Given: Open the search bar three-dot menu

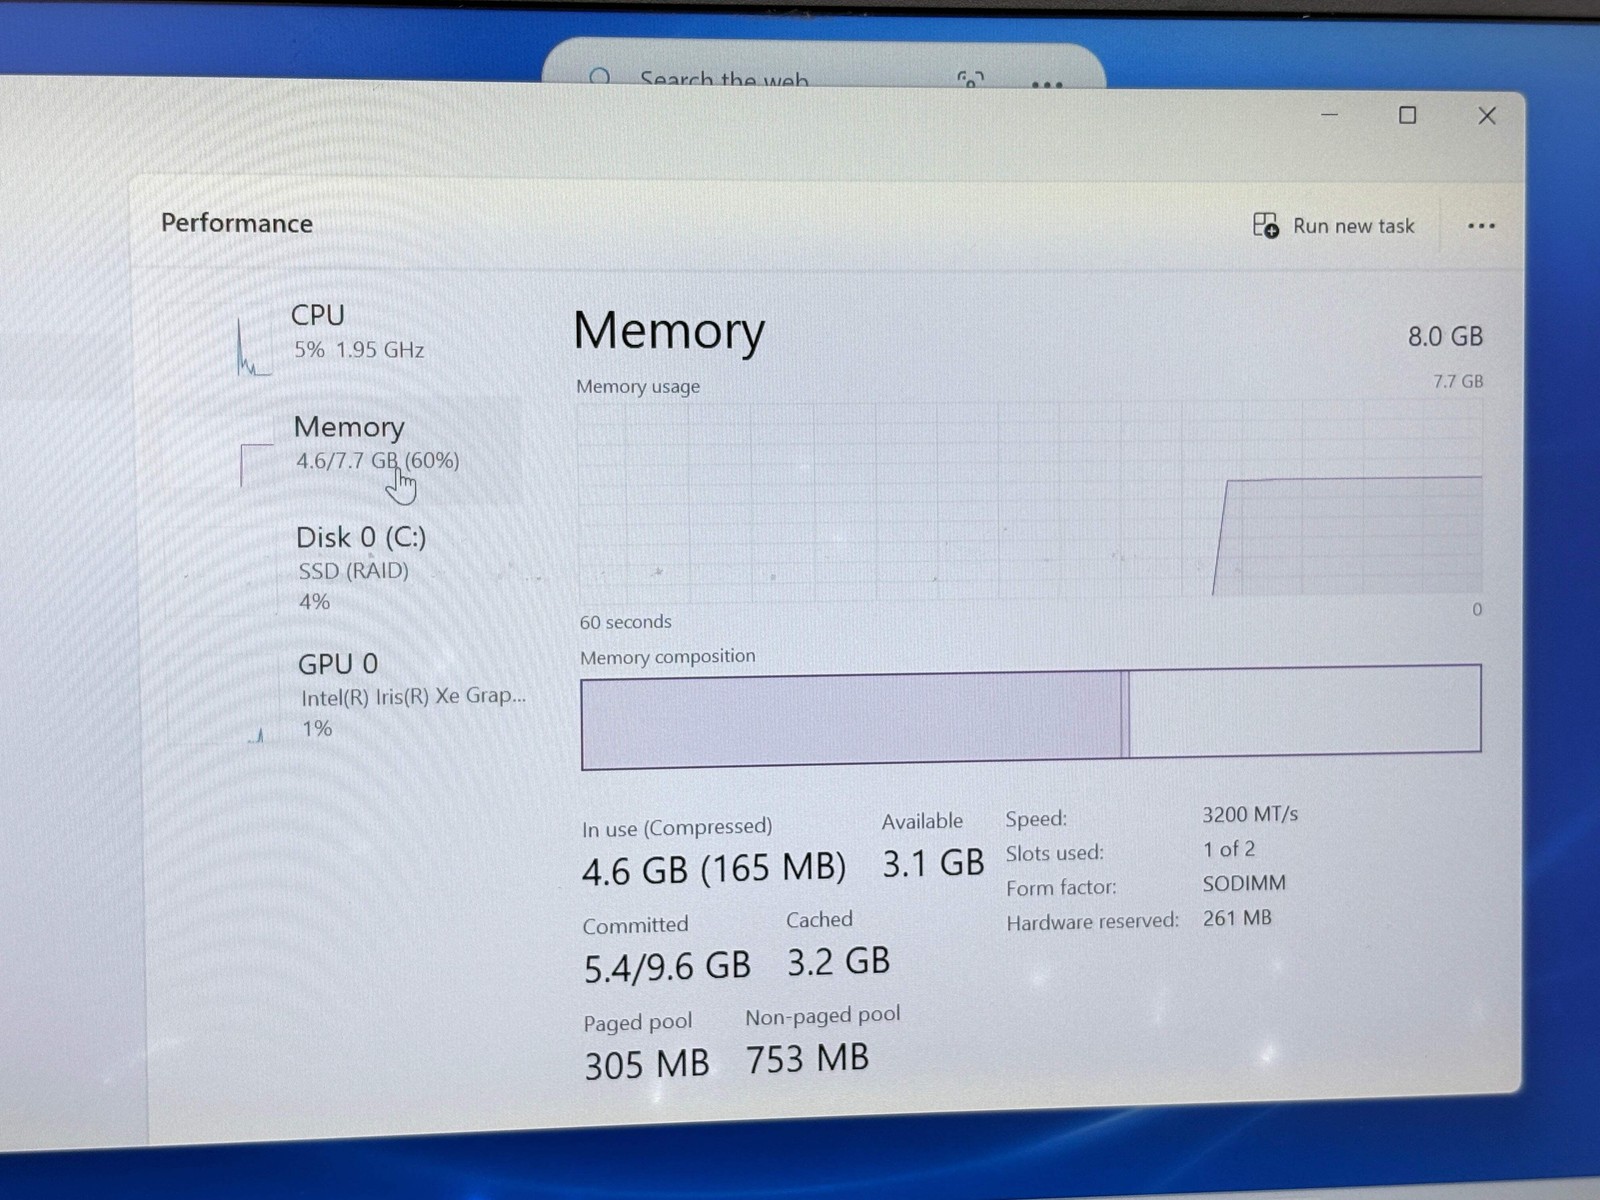Looking at the screenshot, I should 1047,84.
